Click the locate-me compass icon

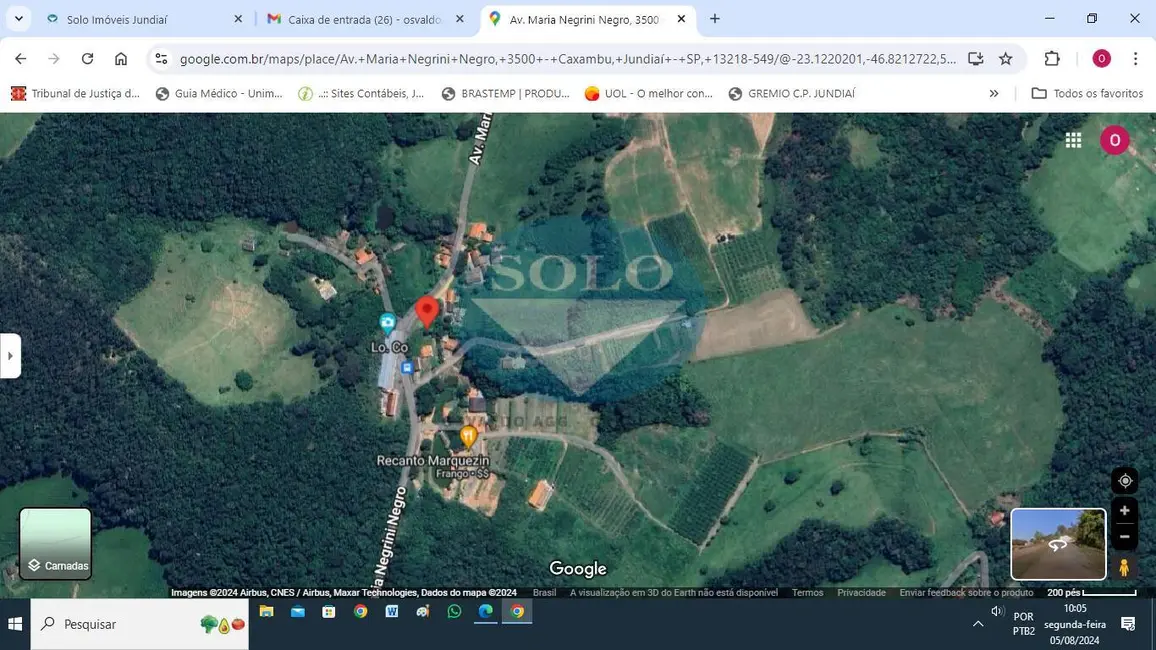click(x=1123, y=480)
